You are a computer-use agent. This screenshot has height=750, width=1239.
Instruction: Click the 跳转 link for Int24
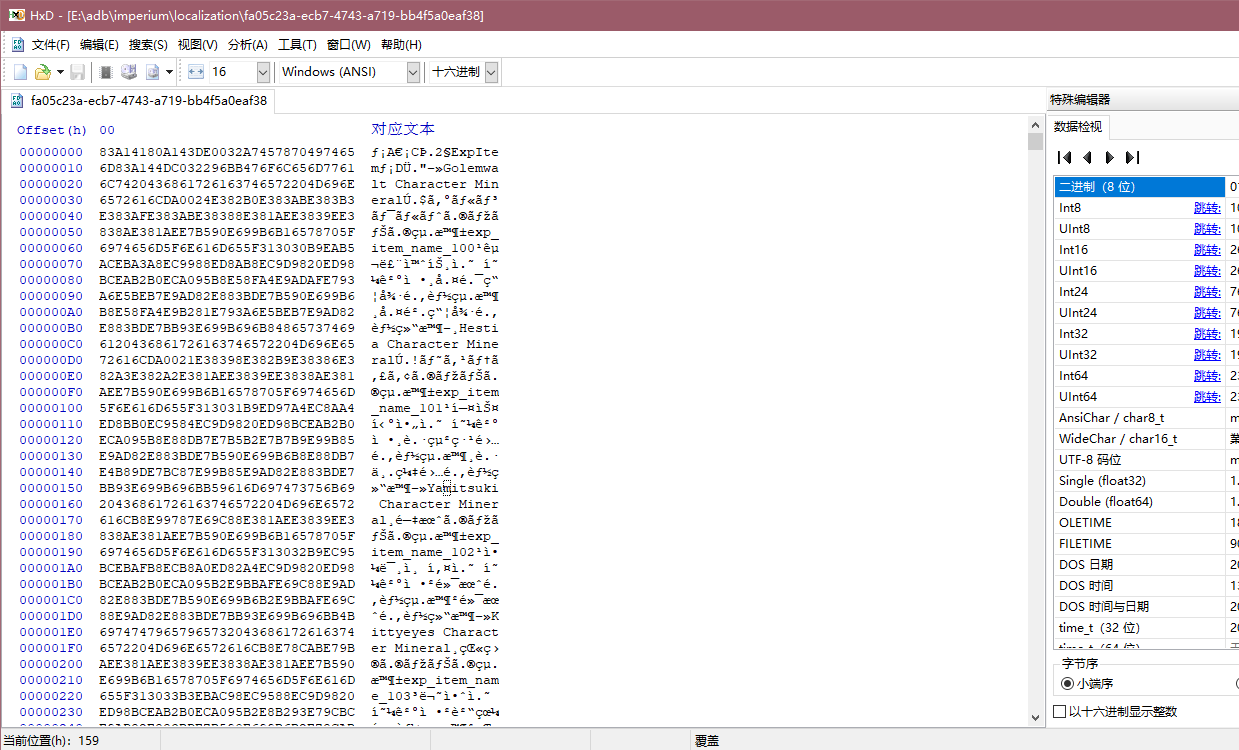pyautogui.click(x=1207, y=292)
